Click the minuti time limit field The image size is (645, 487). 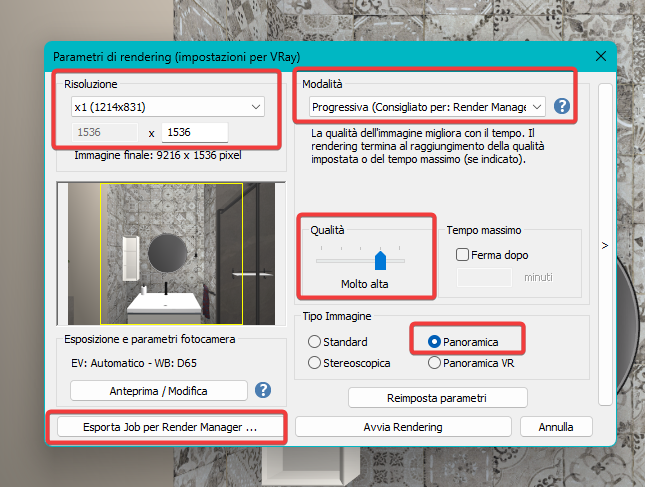(484, 277)
